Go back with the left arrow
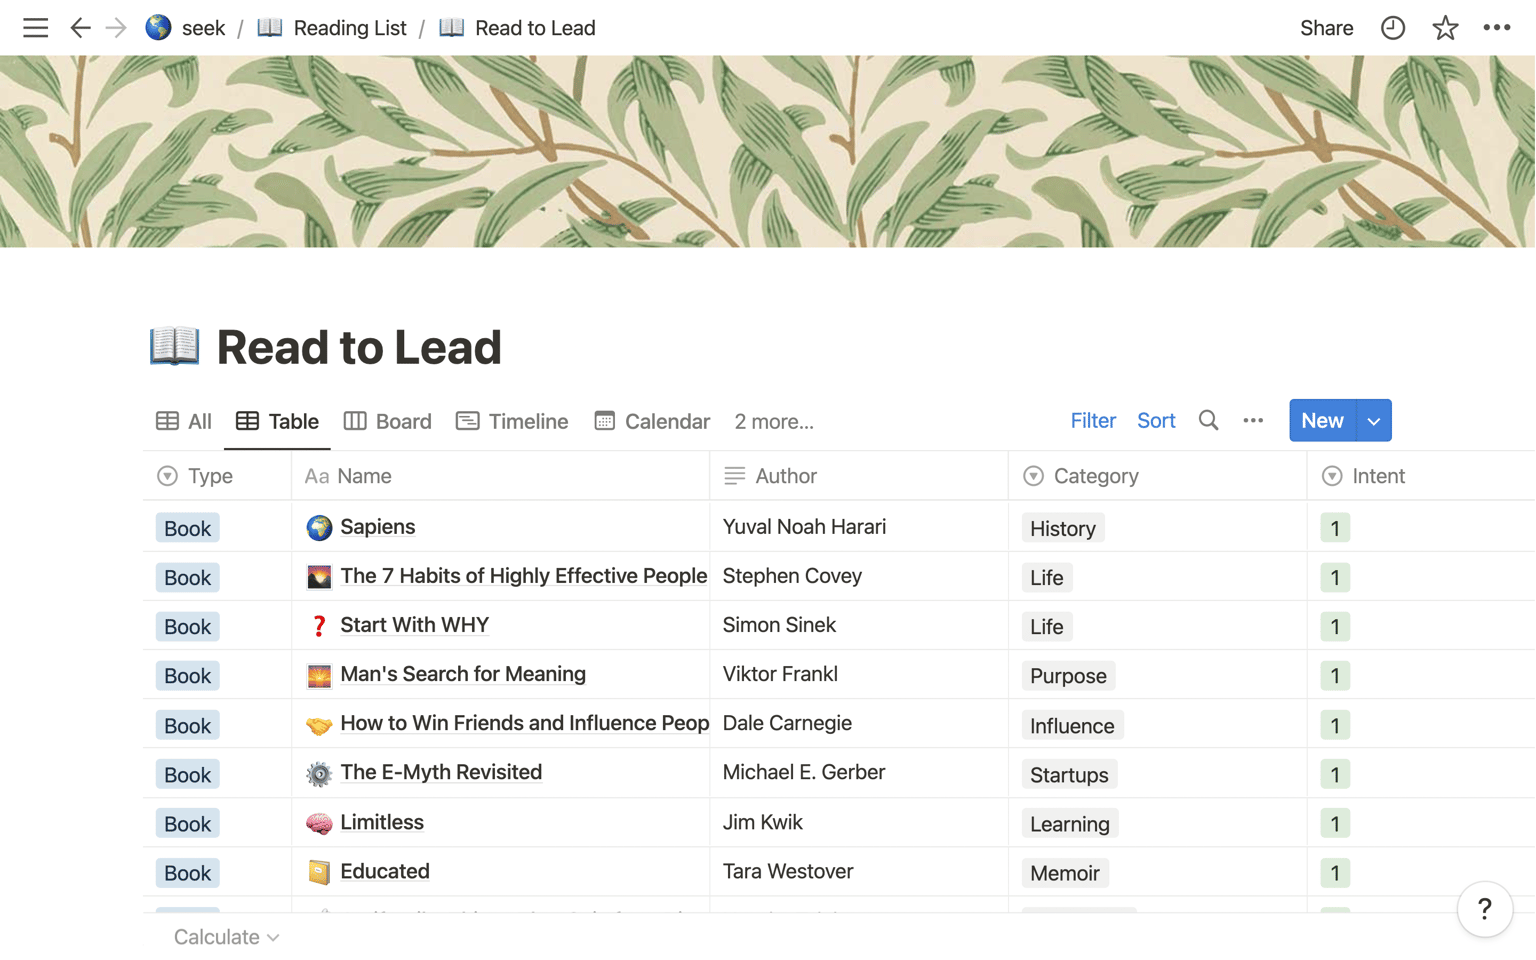1536x960 pixels. [x=80, y=28]
